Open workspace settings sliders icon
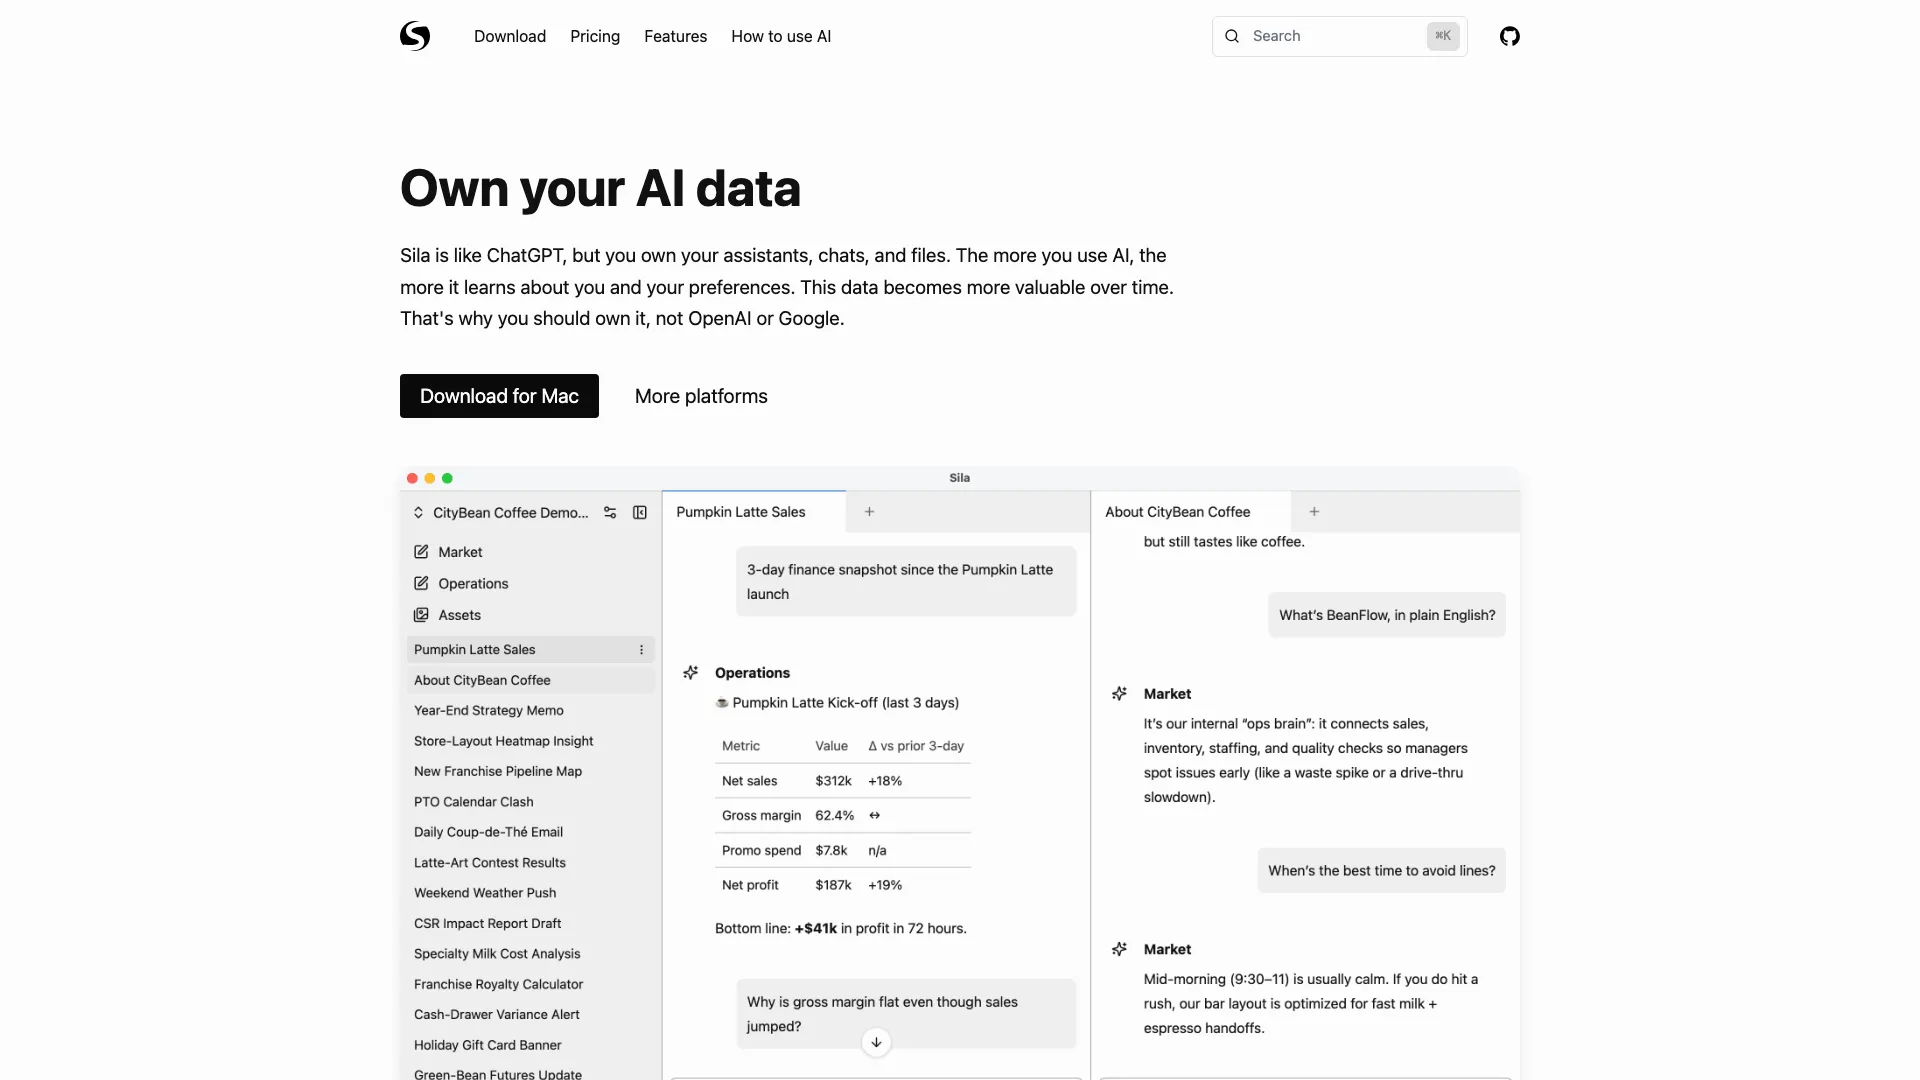Image resolution: width=1920 pixels, height=1080 pixels. pos(610,513)
